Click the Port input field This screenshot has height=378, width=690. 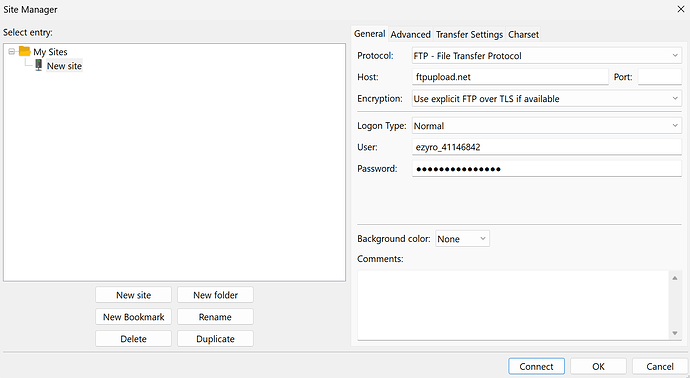tap(660, 77)
